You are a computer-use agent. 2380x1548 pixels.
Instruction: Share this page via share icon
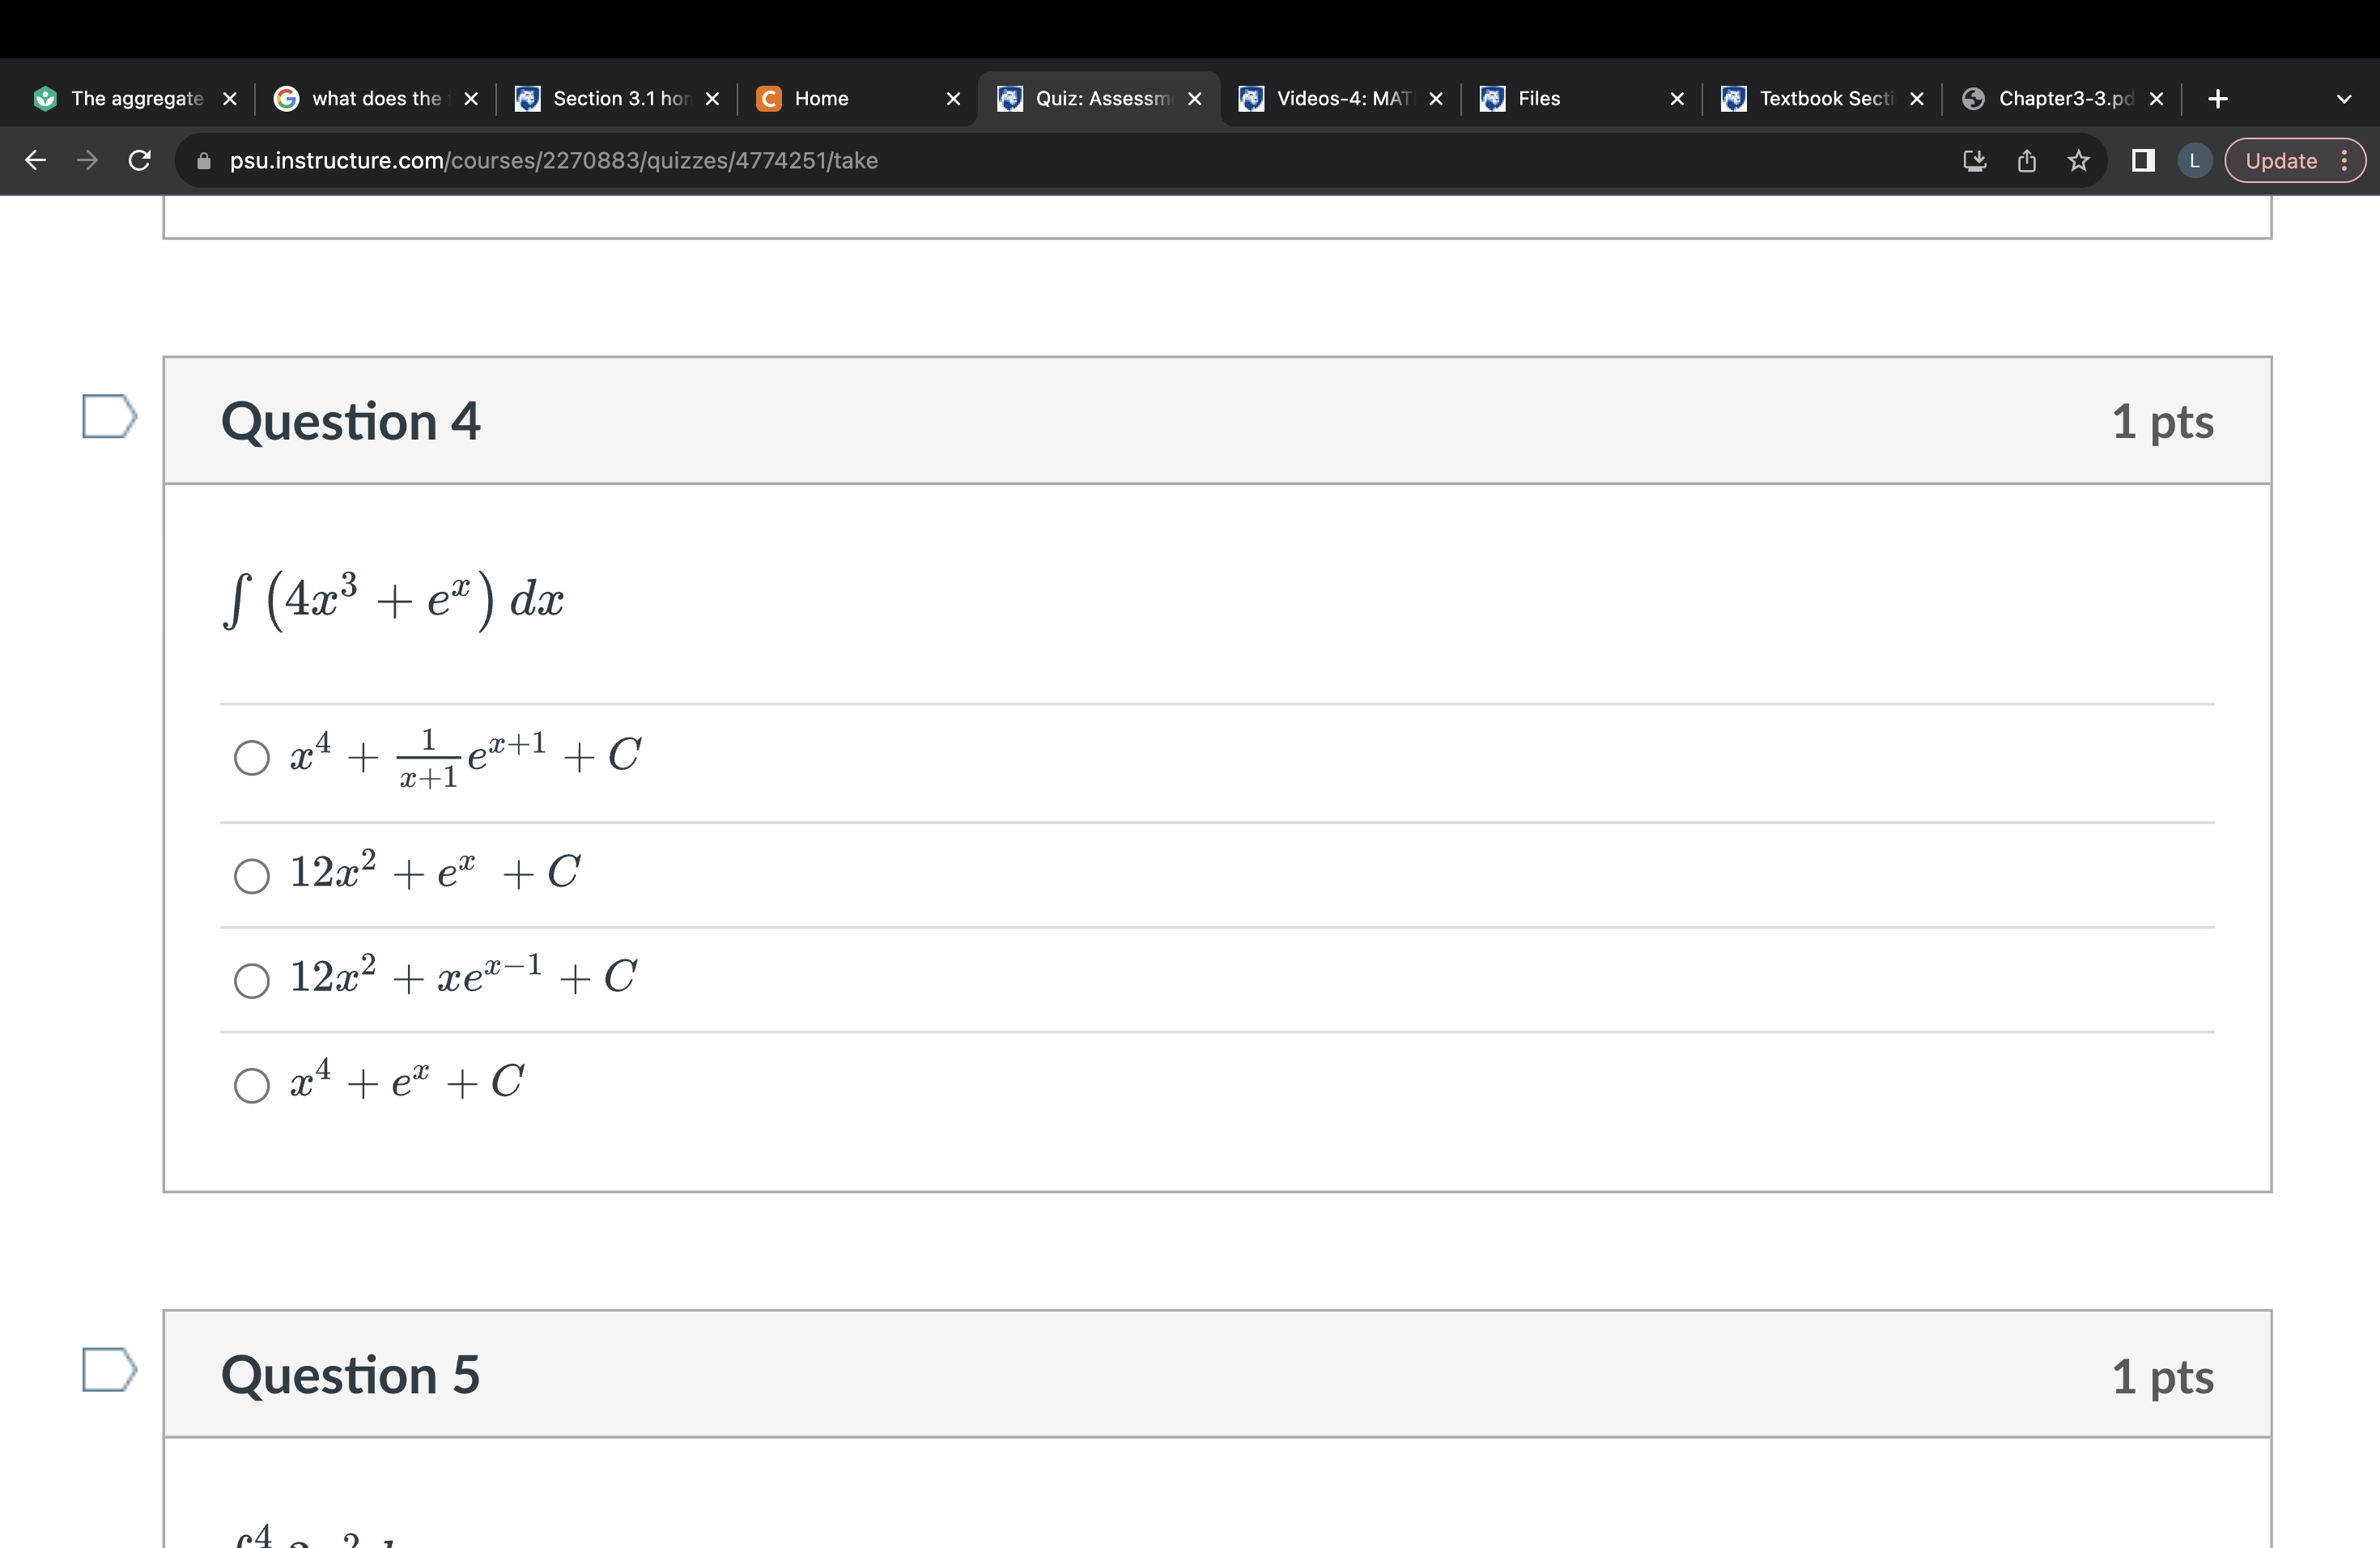[x=2027, y=160]
